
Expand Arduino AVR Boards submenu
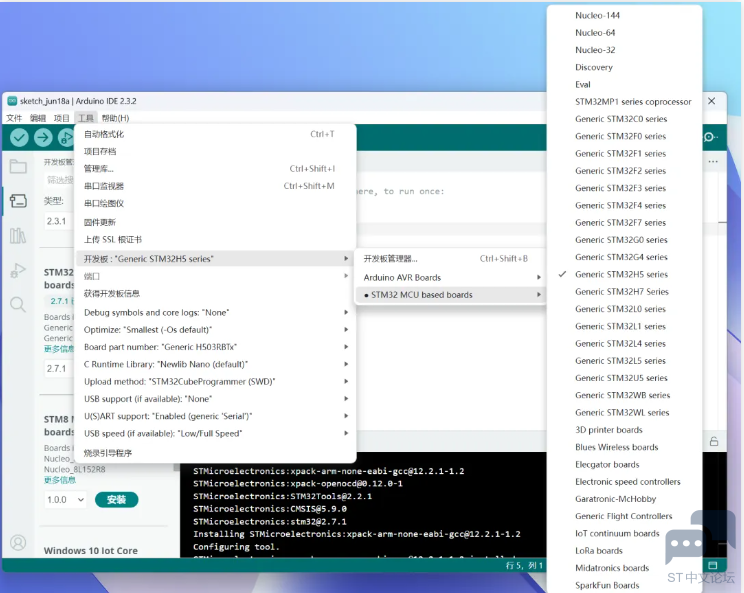pos(450,278)
